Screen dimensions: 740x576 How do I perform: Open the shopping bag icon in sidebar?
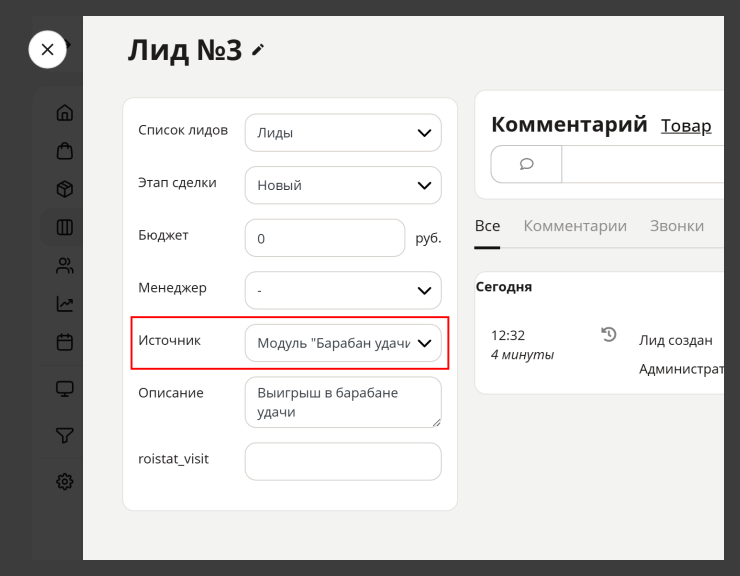(x=65, y=151)
